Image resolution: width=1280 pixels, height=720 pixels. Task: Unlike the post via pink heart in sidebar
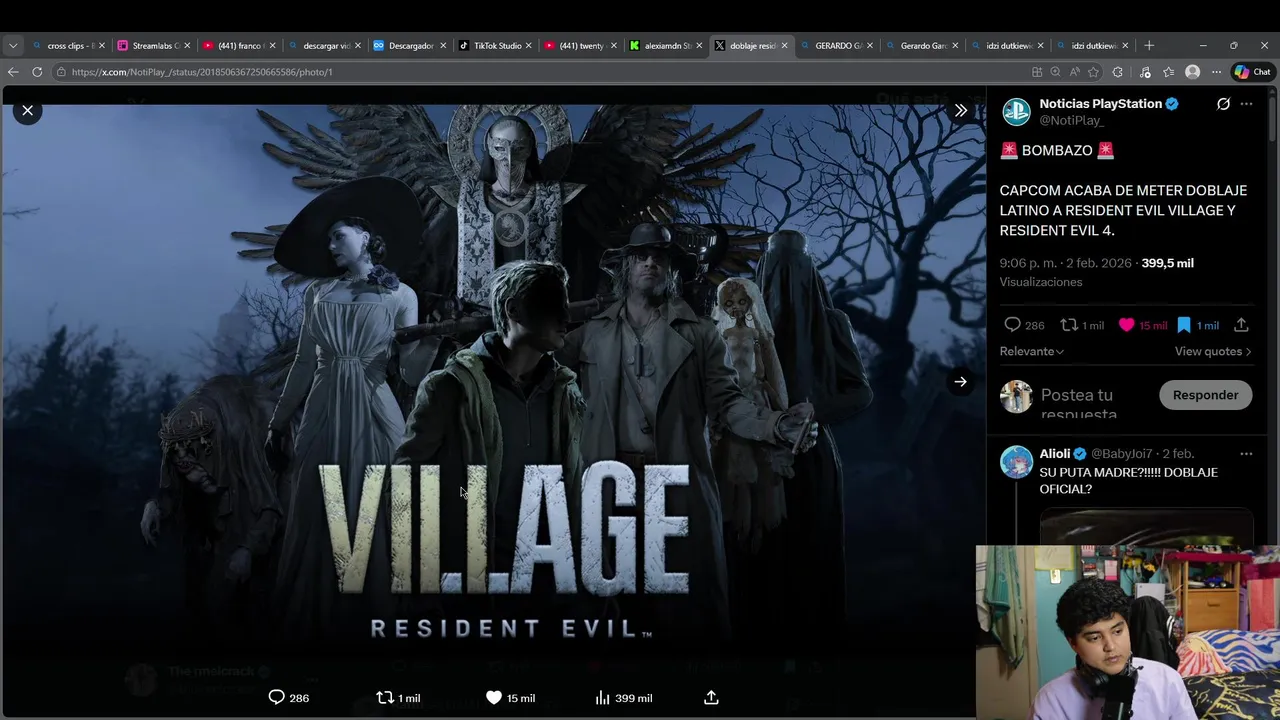1126,325
